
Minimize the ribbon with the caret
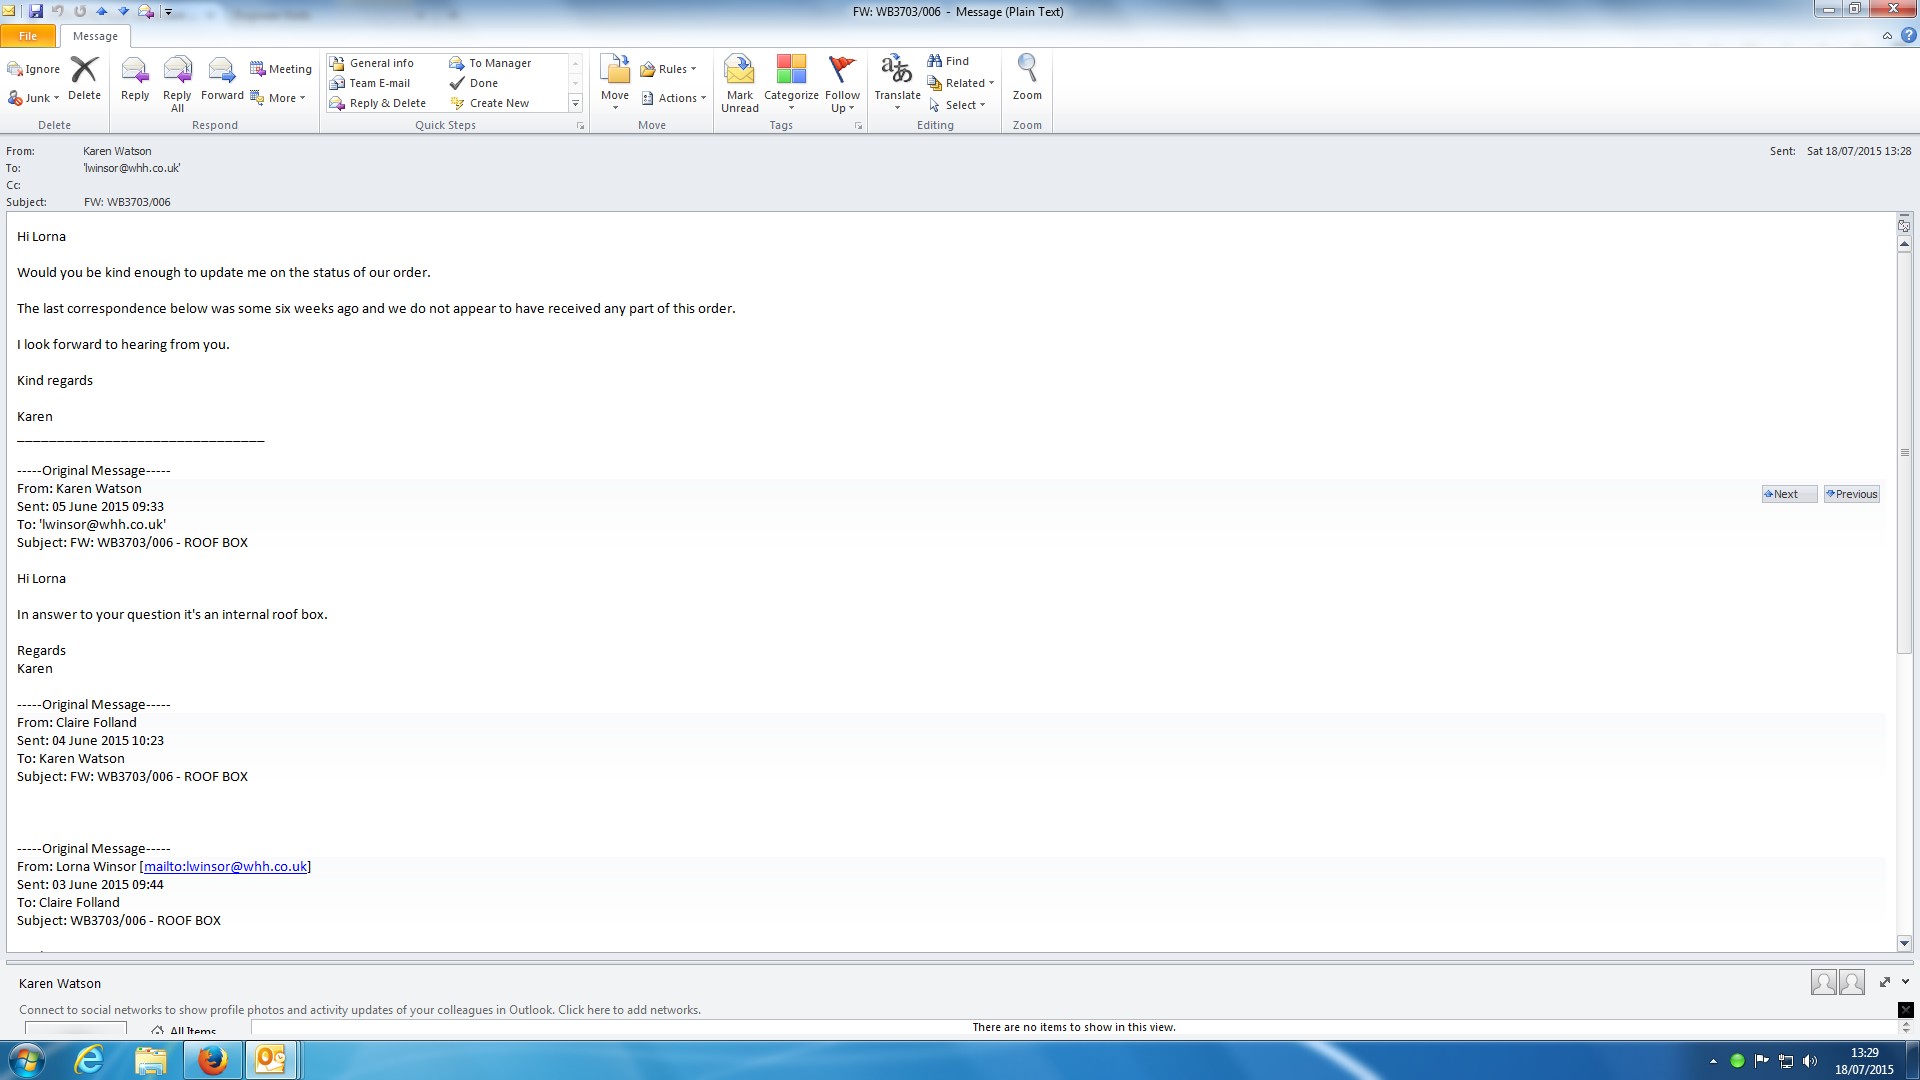click(1887, 36)
